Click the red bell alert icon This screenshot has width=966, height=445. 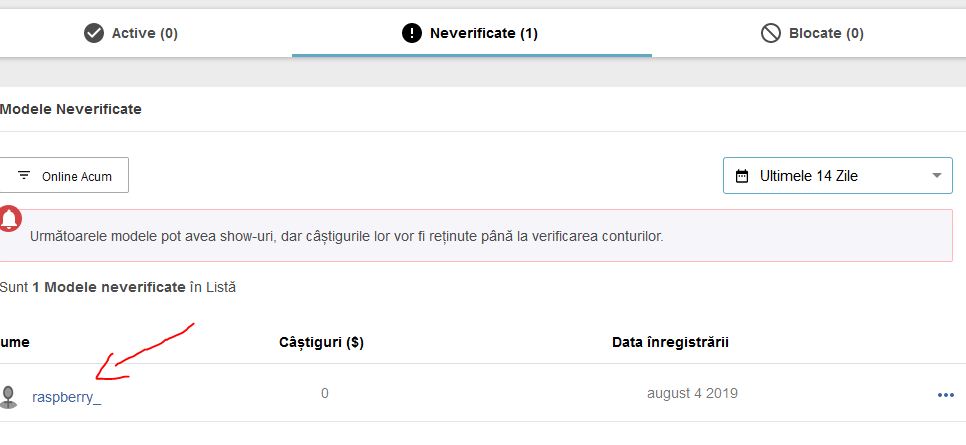pyautogui.click(x=10, y=218)
